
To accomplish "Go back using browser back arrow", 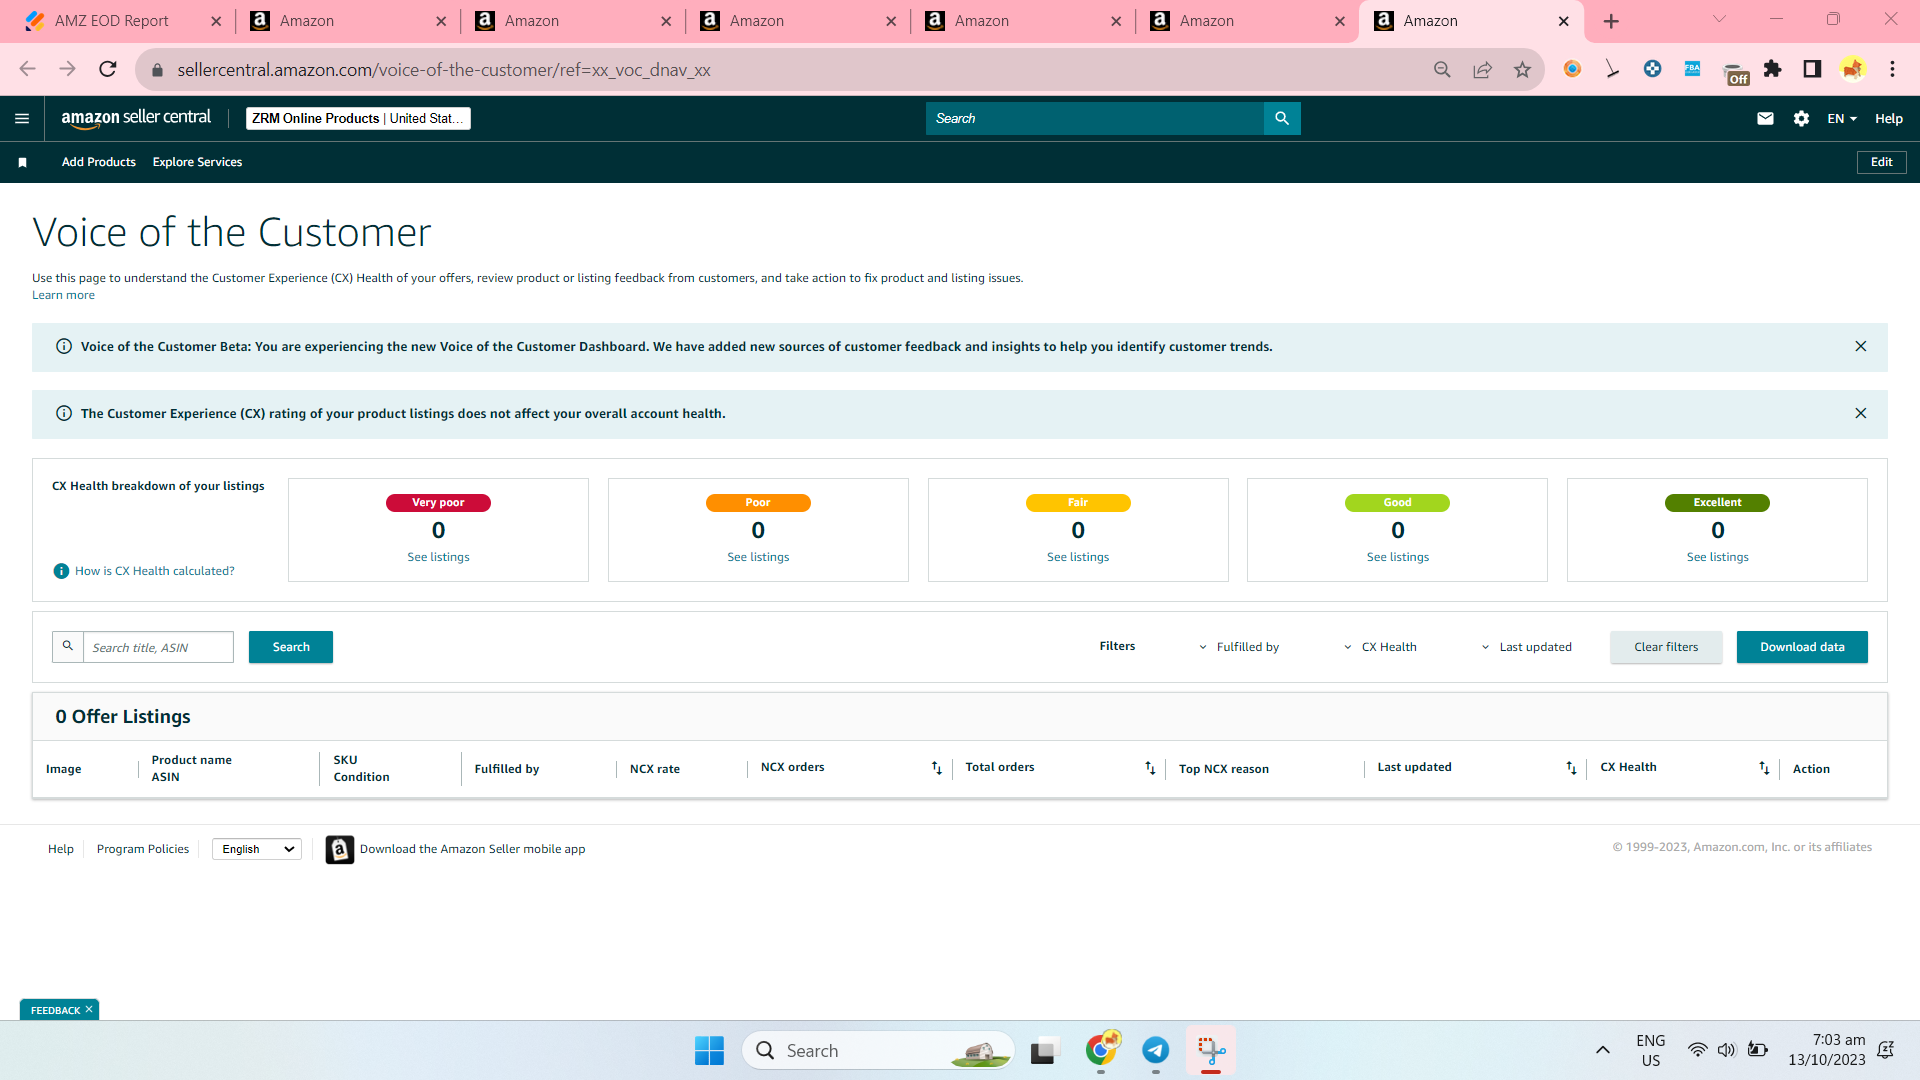I will [x=28, y=69].
